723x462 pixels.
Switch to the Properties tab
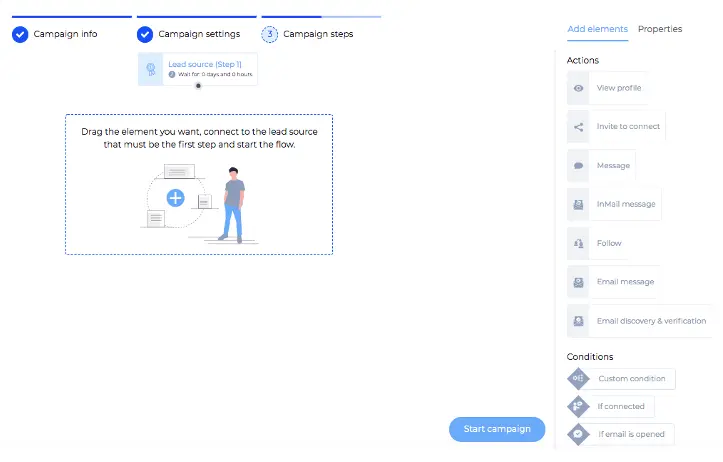pyautogui.click(x=660, y=29)
